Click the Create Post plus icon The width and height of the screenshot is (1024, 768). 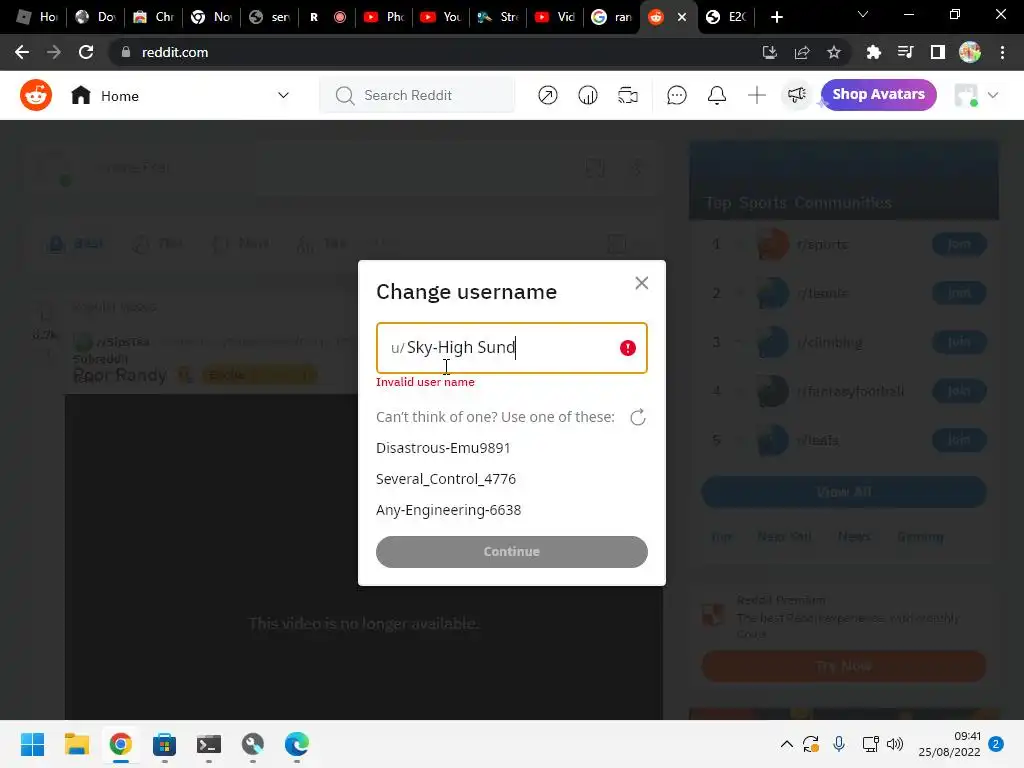[x=756, y=95]
